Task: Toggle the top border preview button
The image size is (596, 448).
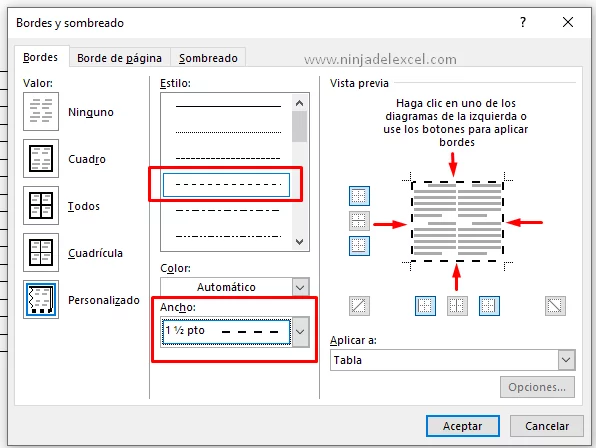Action: pos(359,196)
